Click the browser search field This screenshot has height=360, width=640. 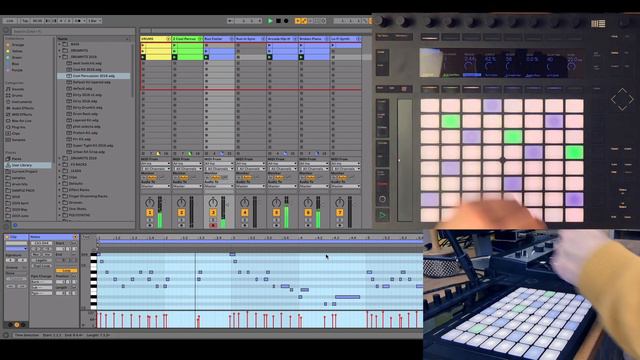point(73,31)
